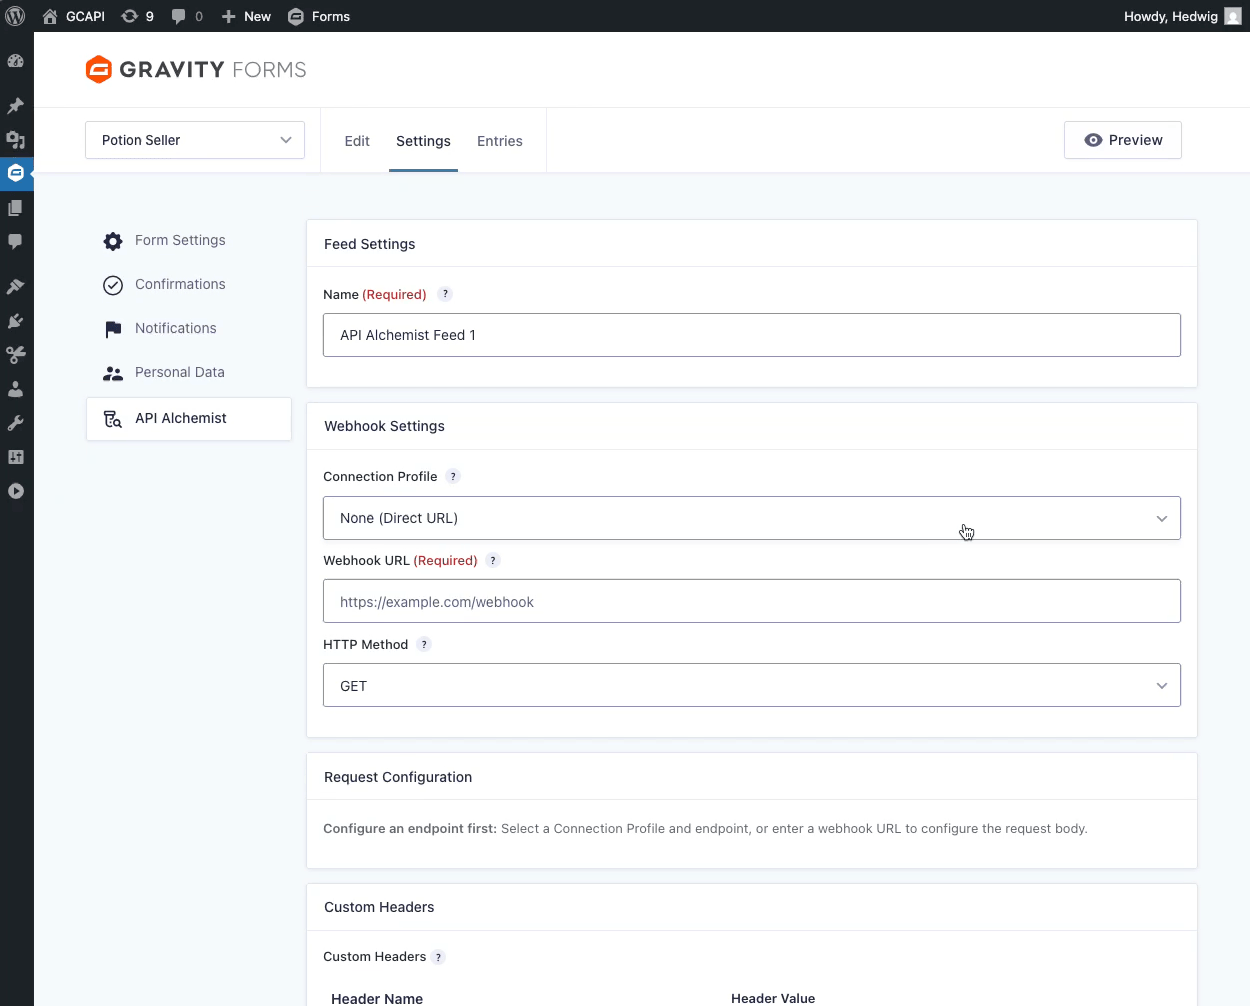
Task: Open Forms menu in admin bar
Action: 319,16
